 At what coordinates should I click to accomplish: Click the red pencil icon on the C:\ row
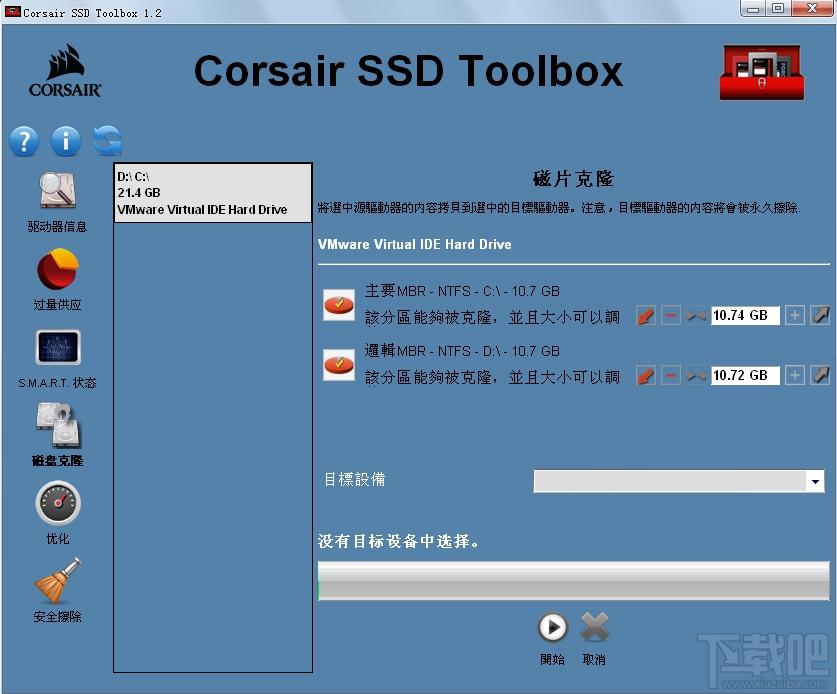click(645, 316)
